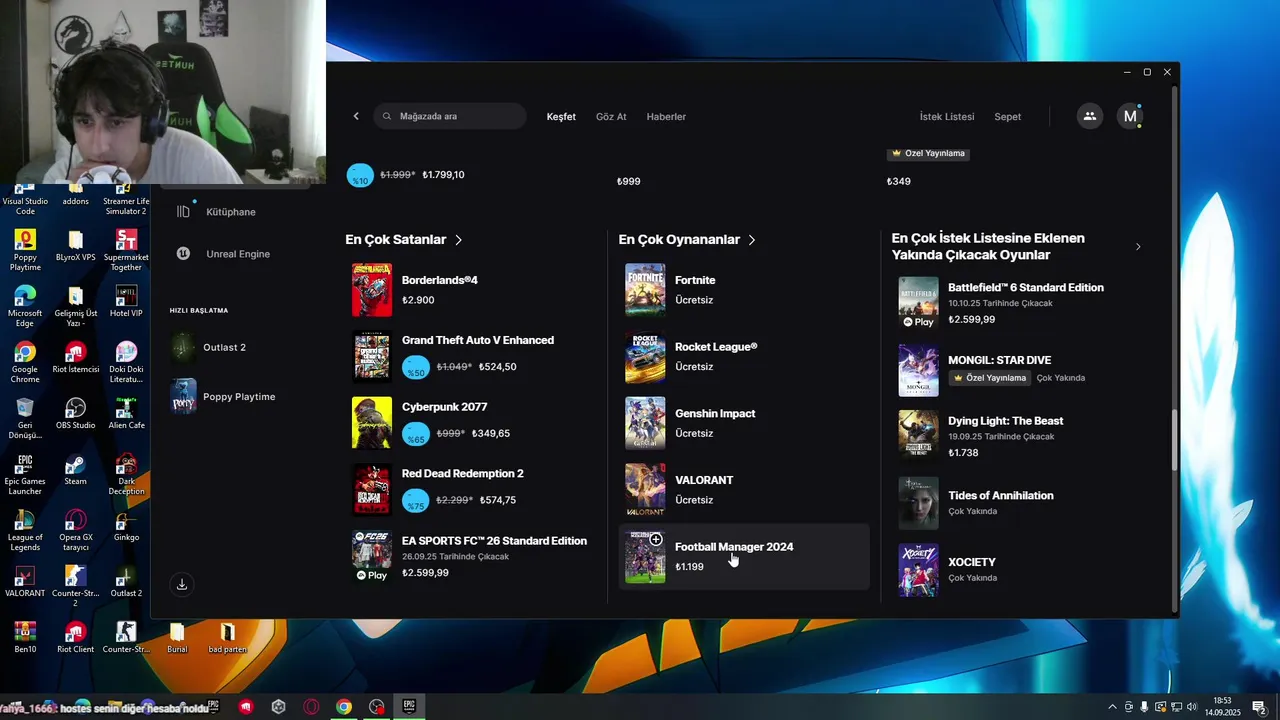Open the Supermarket Together desktop shortcut
This screenshot has width=1280, height=720.
tap(126, 250)
